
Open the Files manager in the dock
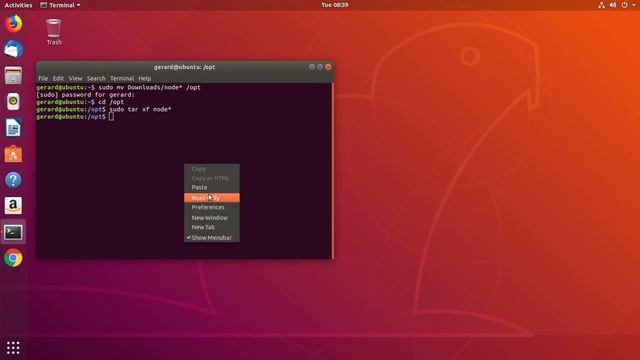(13, 76)
